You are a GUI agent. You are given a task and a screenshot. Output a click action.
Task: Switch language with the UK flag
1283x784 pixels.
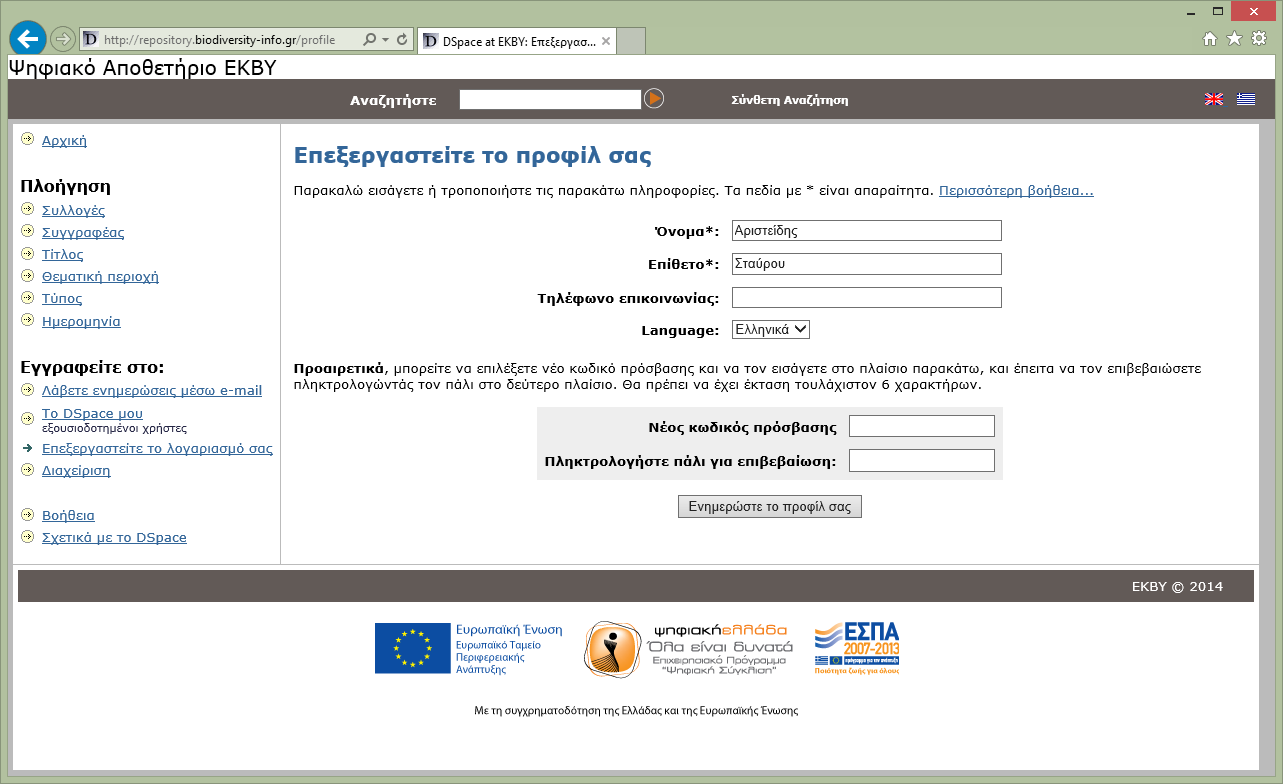tap(1214, 99)
